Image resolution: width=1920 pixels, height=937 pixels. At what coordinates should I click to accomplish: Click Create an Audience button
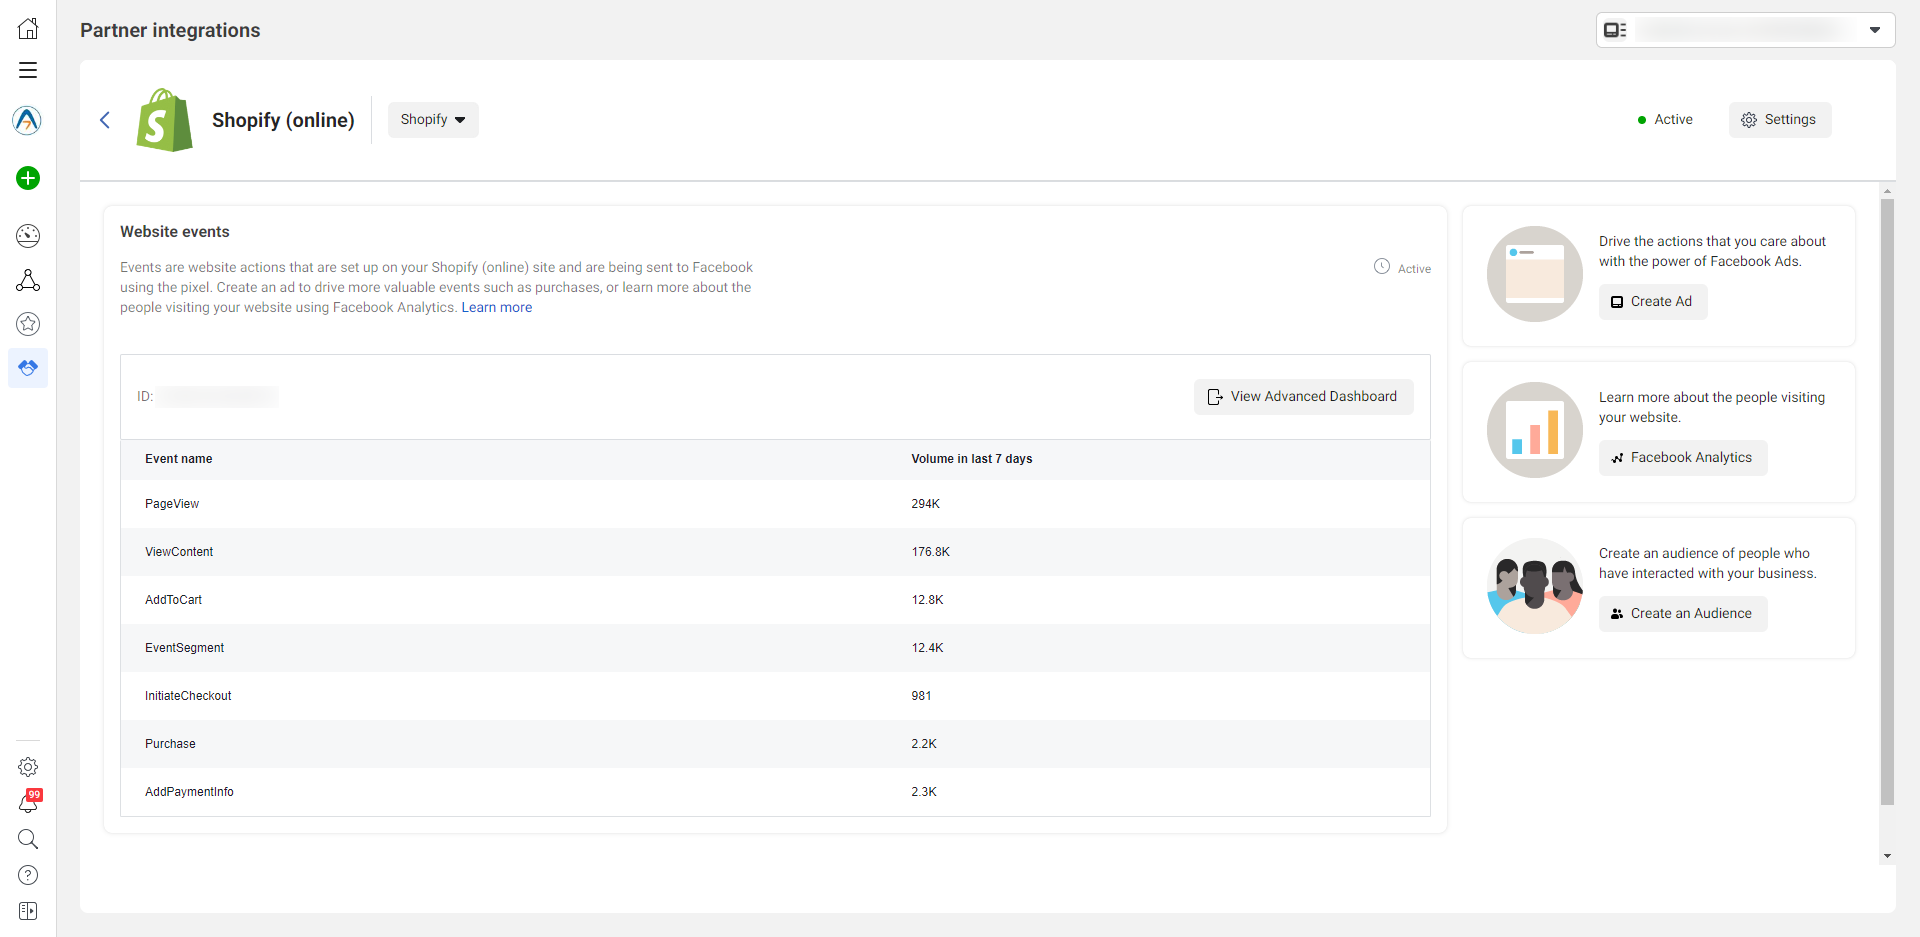pyautogui.click(x=1682, y=614)
